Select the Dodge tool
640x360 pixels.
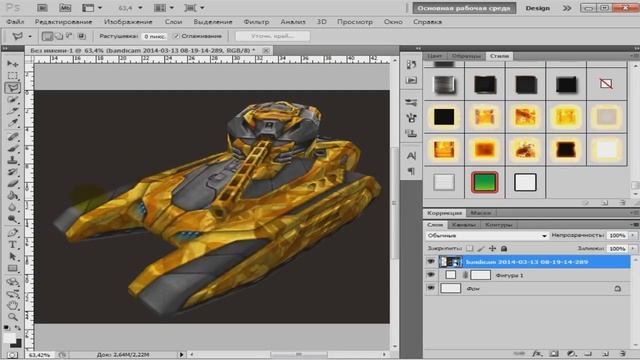coord(13,219)
